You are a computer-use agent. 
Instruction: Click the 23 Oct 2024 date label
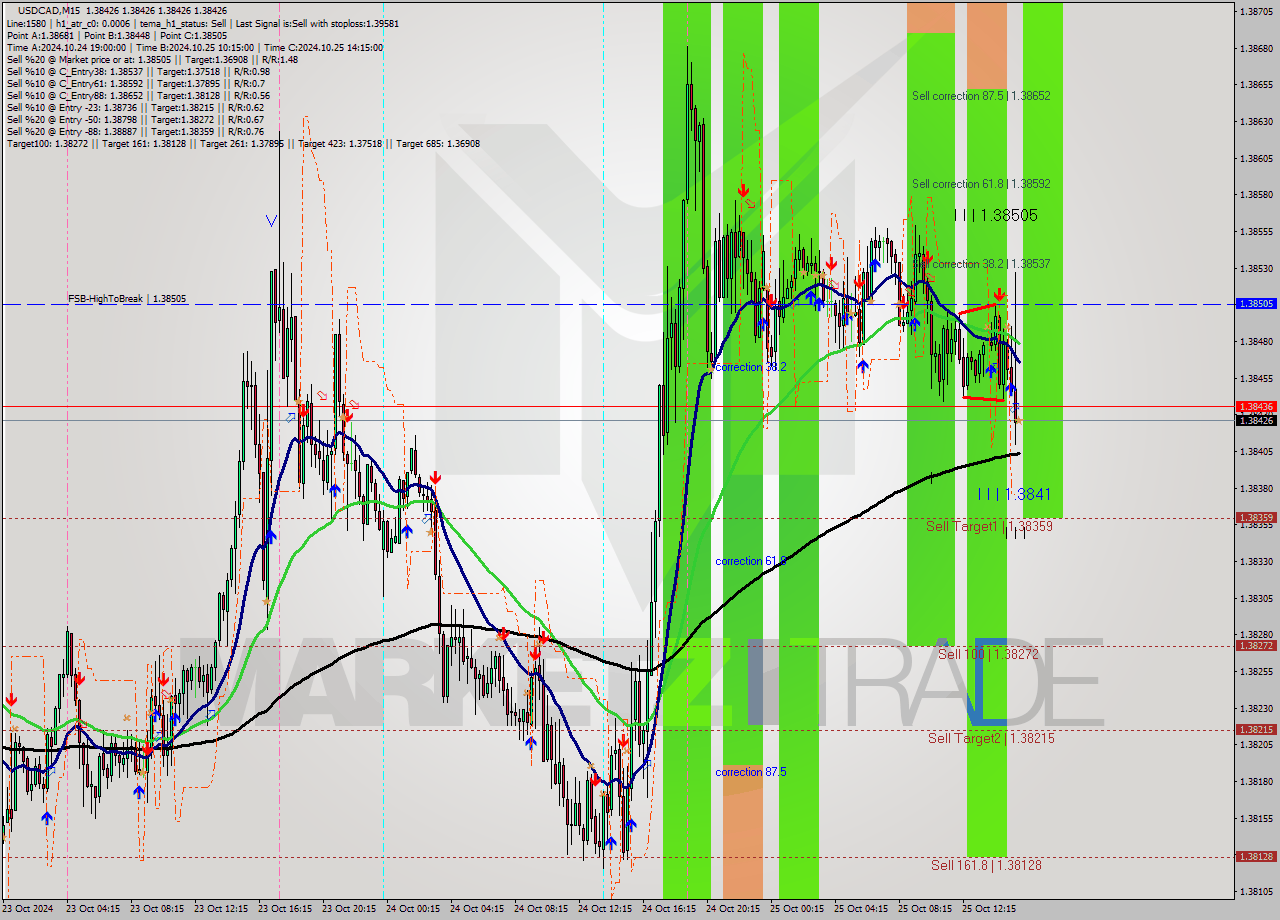click(x=27, y=909)
